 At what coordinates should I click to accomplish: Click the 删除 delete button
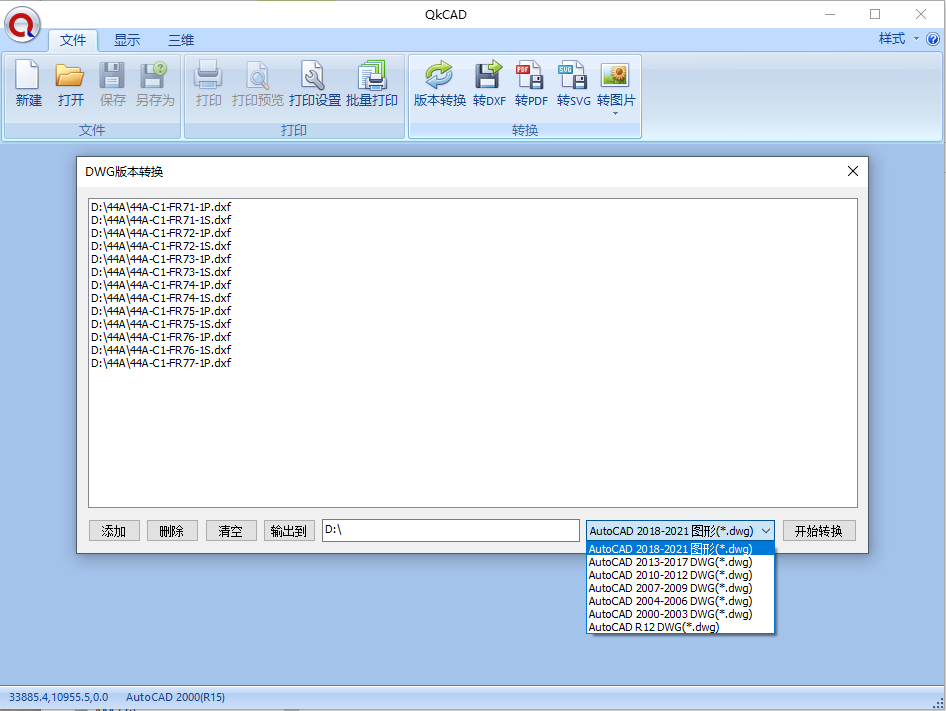click(x=172, y=531)
